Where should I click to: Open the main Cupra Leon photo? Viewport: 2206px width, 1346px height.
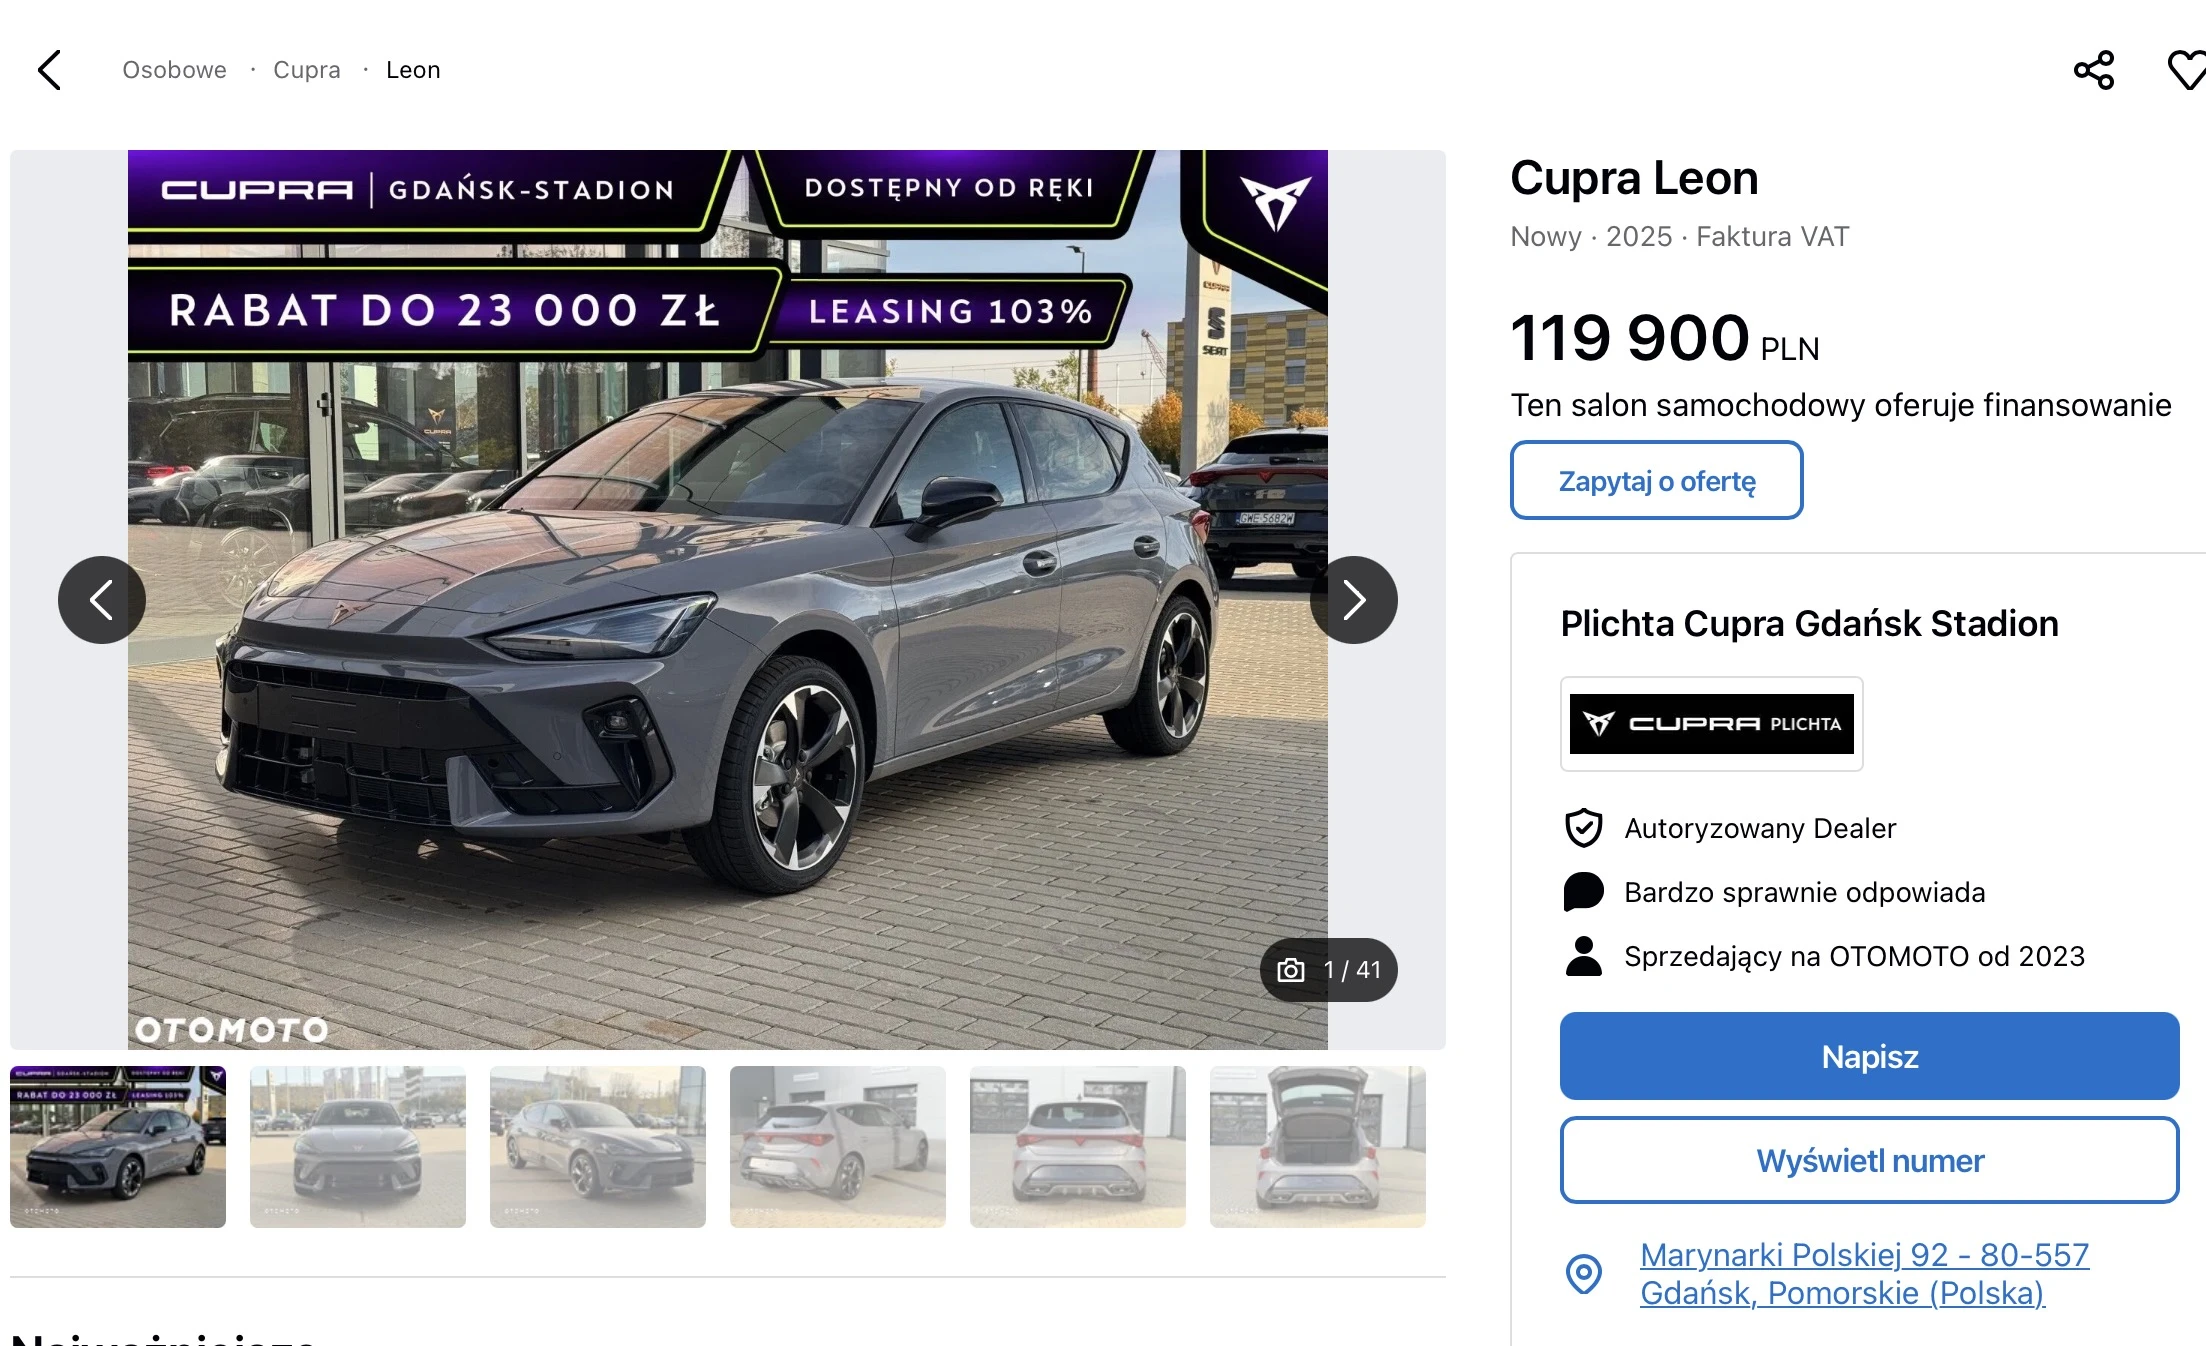728,600
